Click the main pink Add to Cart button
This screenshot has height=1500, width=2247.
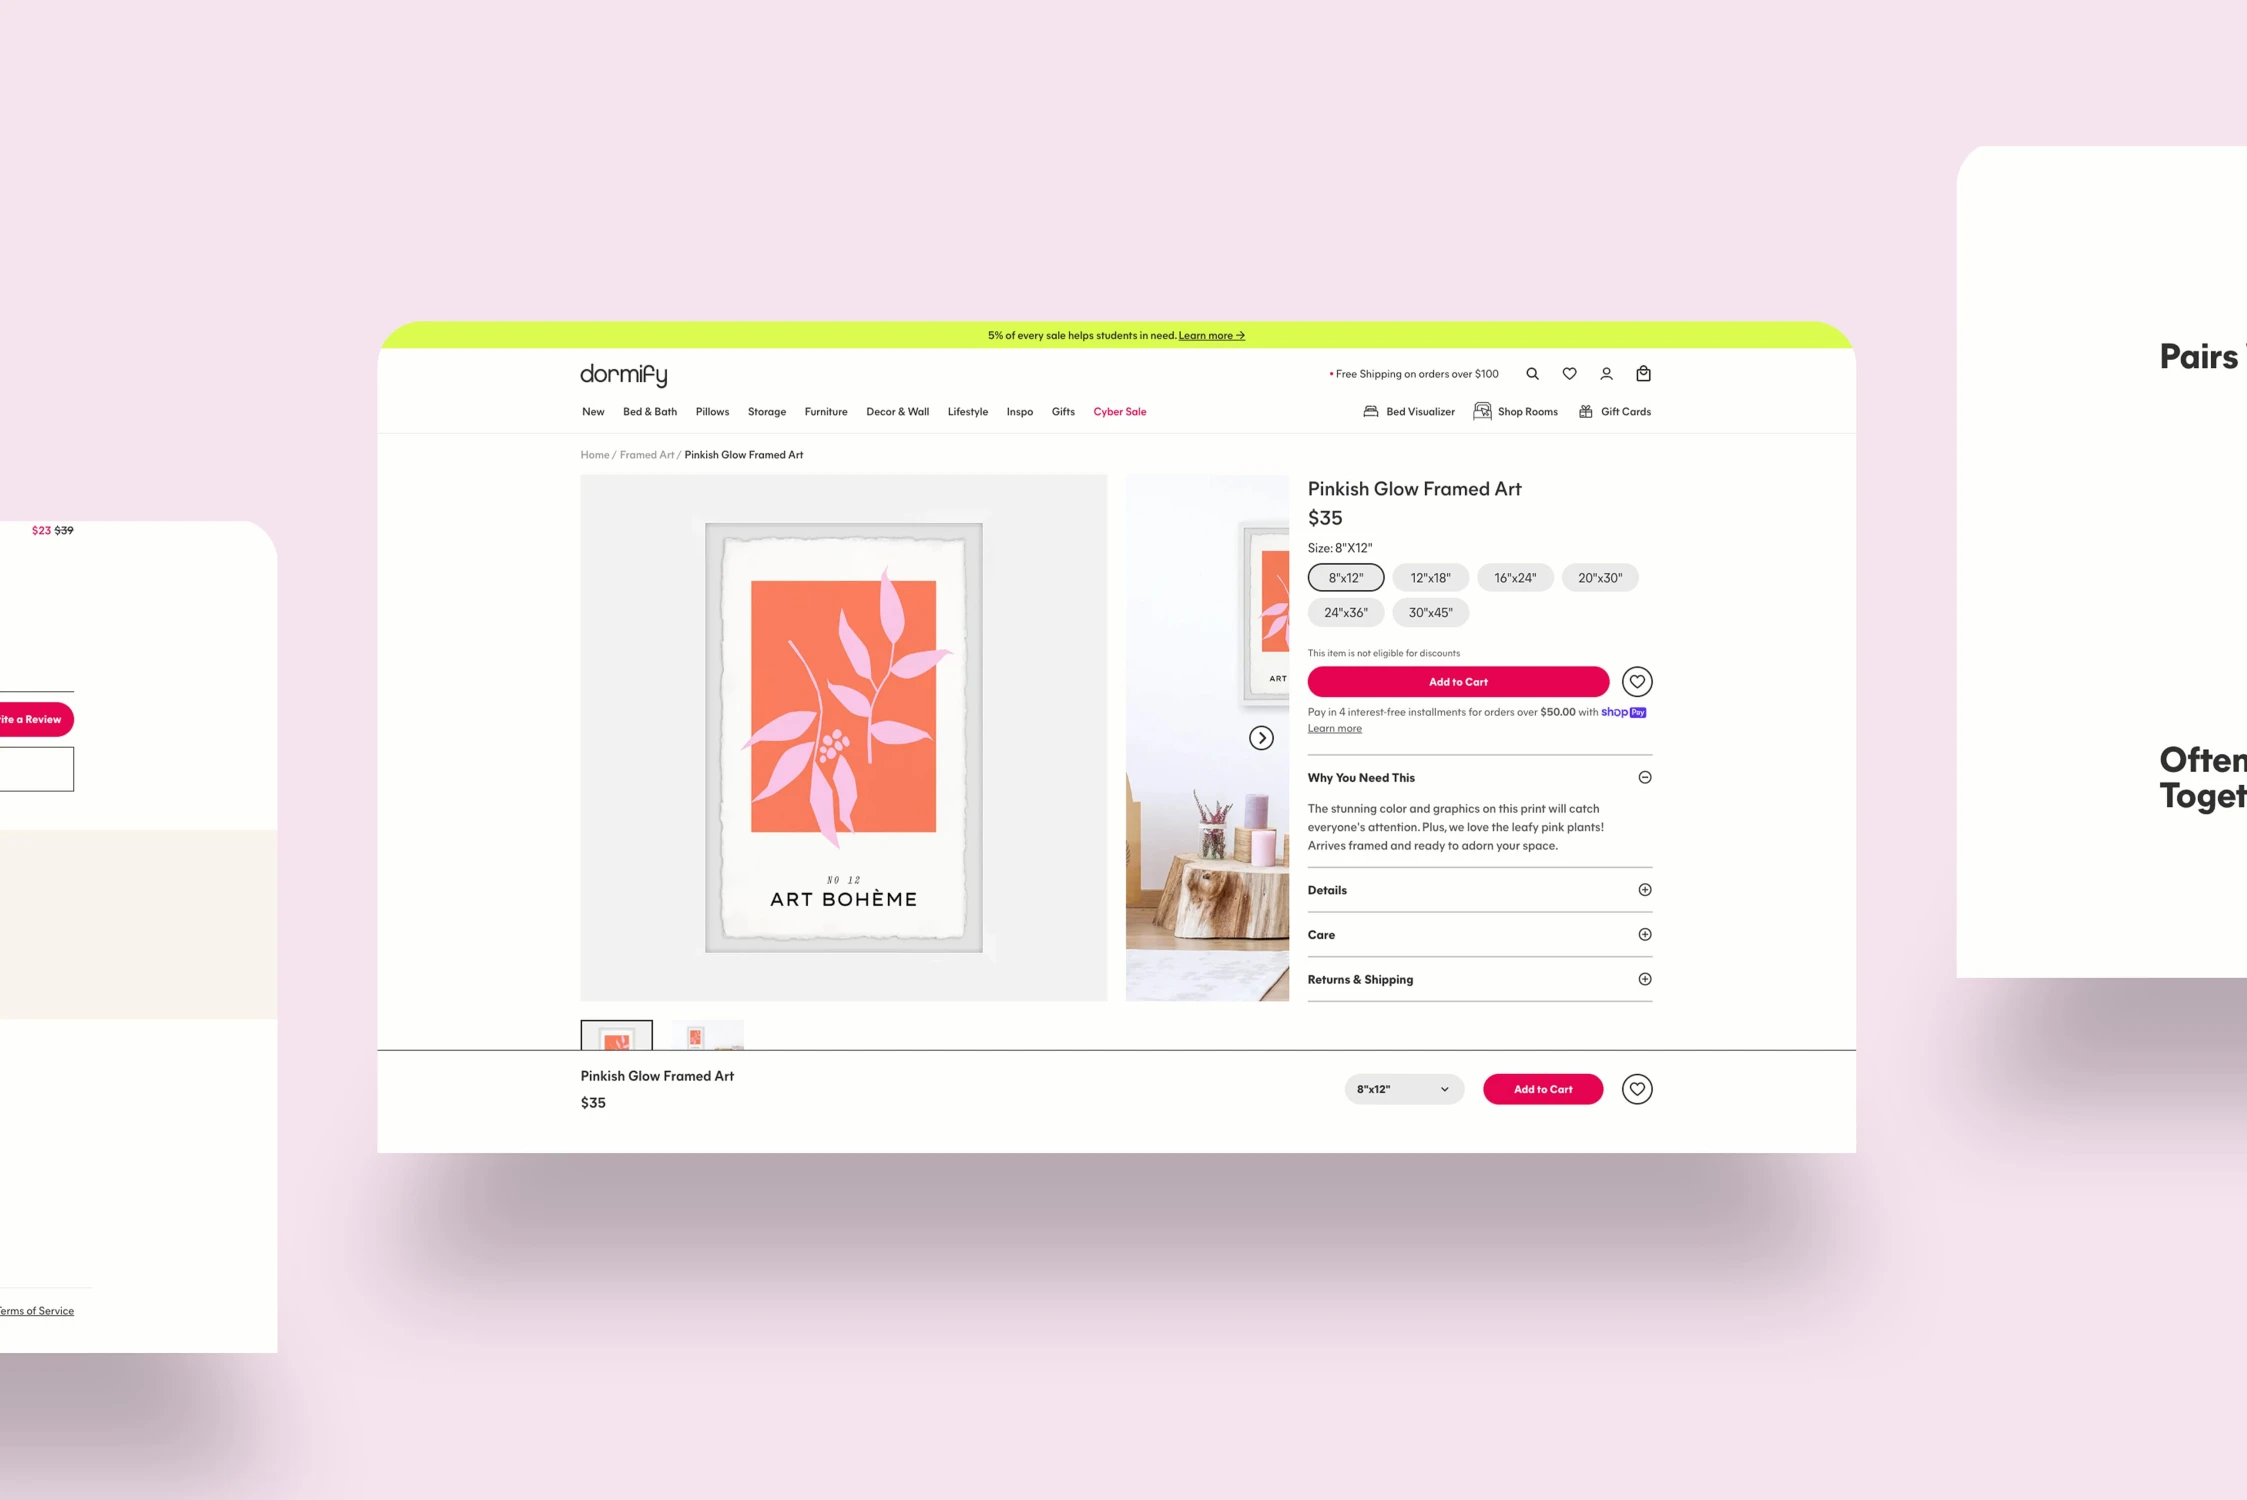[1458, 682]
